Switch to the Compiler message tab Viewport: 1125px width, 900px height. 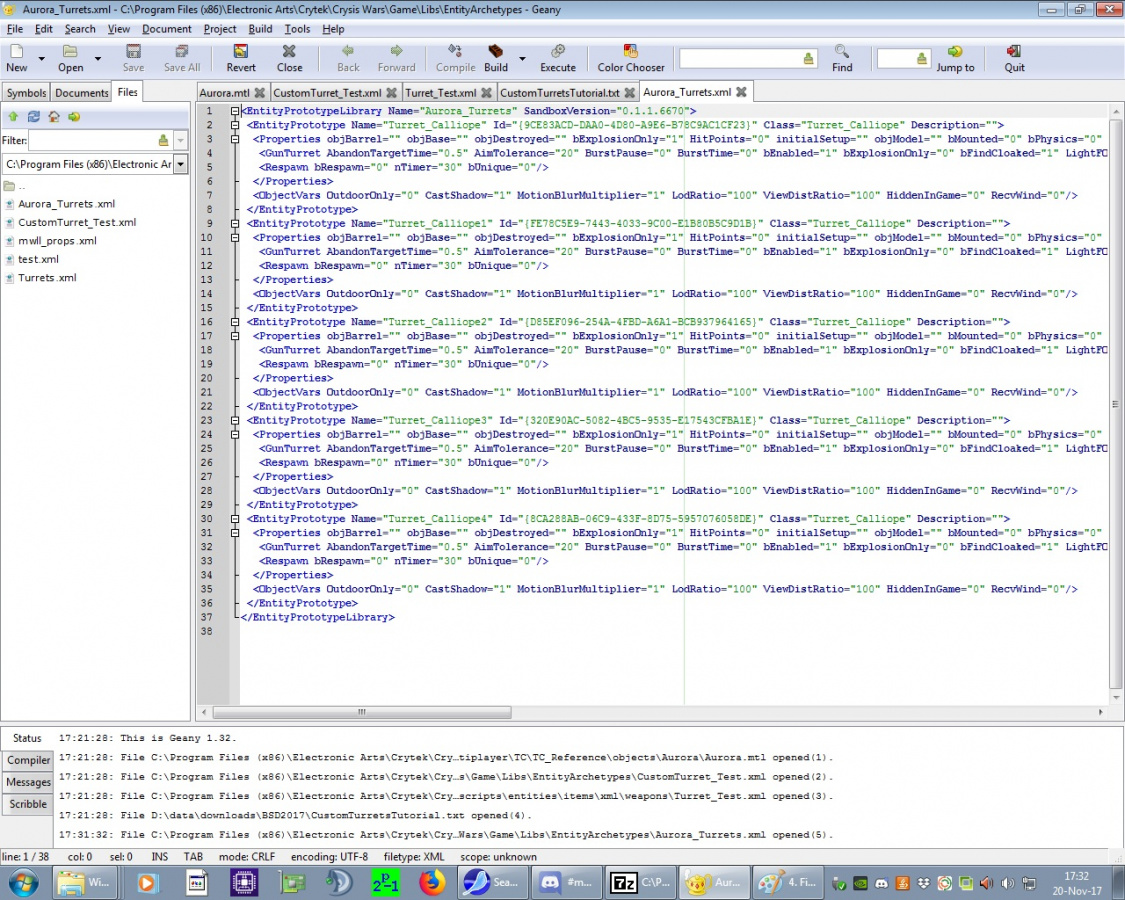click(29, 761)
